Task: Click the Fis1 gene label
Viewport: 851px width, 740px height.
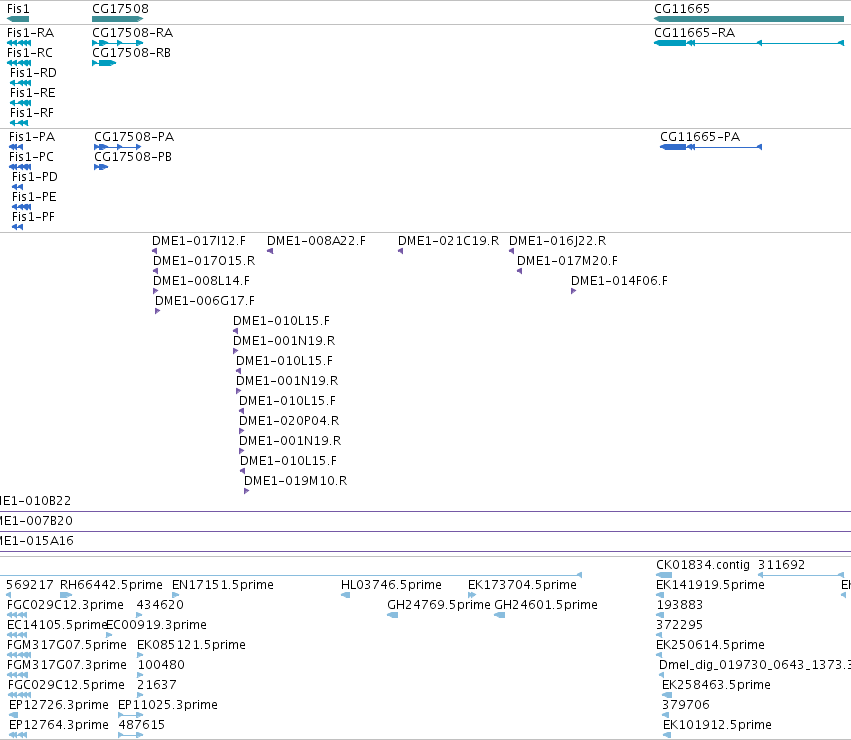Action: 18,9
